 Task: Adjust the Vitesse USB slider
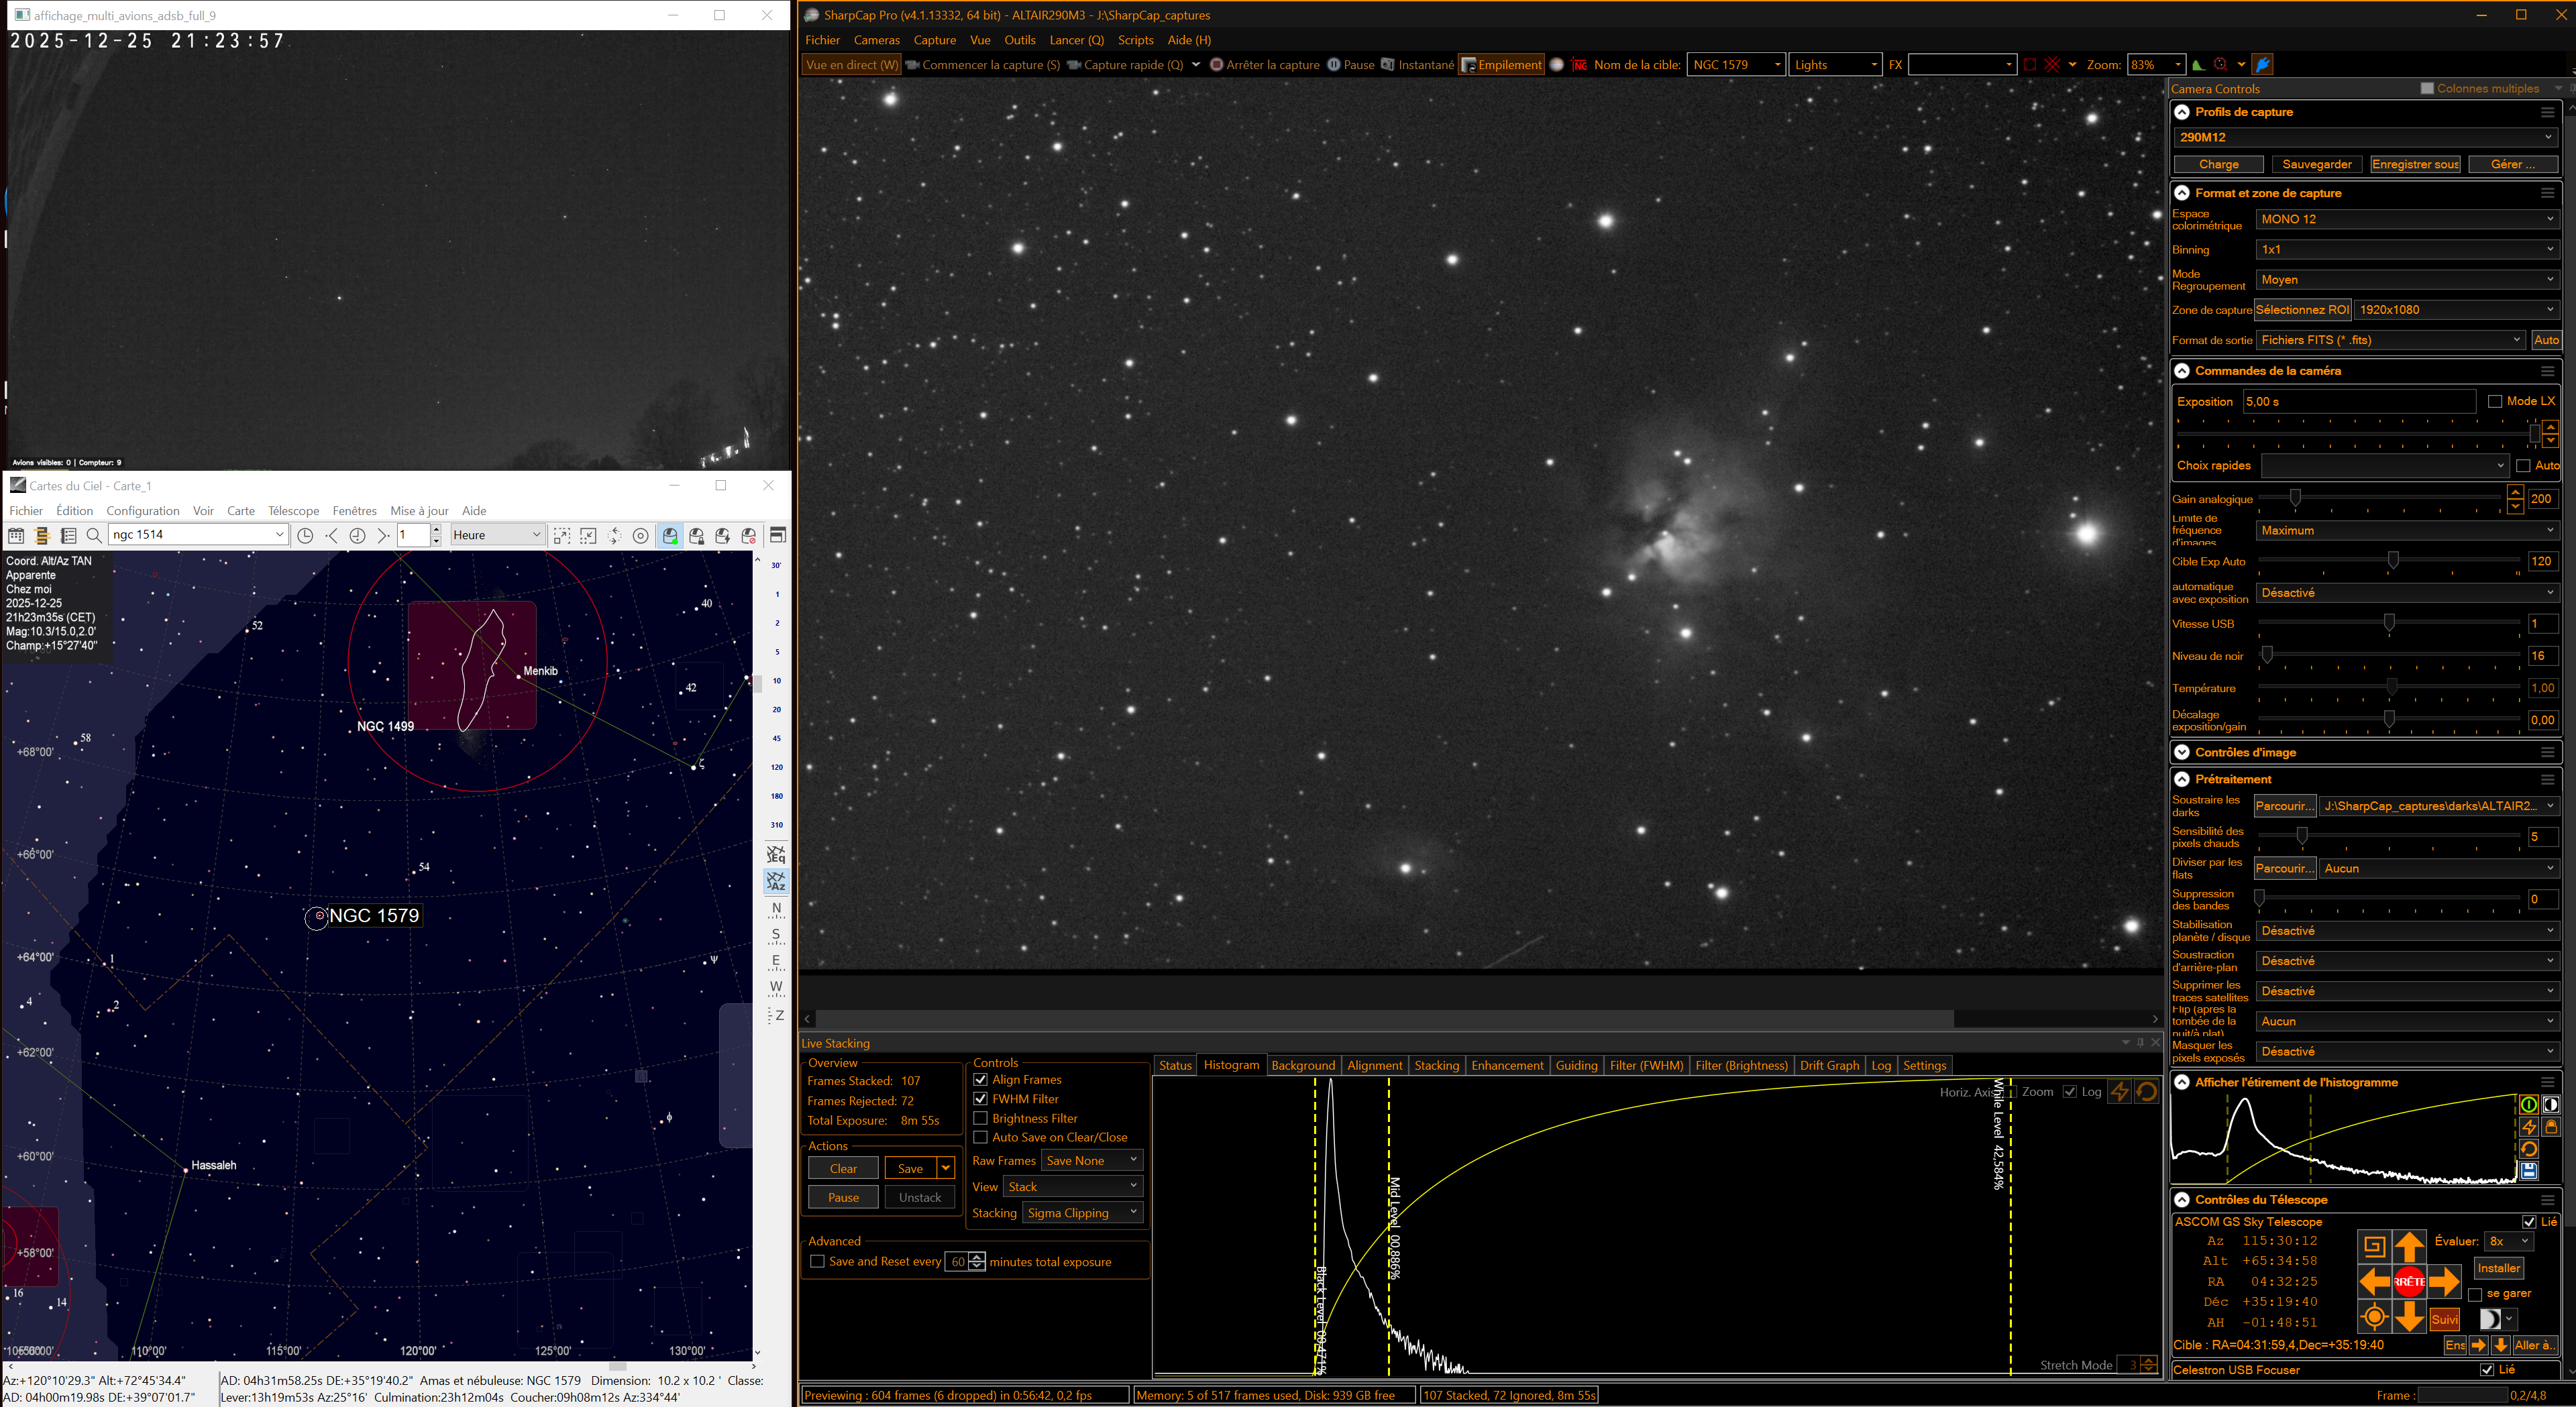click(2389, 623)
